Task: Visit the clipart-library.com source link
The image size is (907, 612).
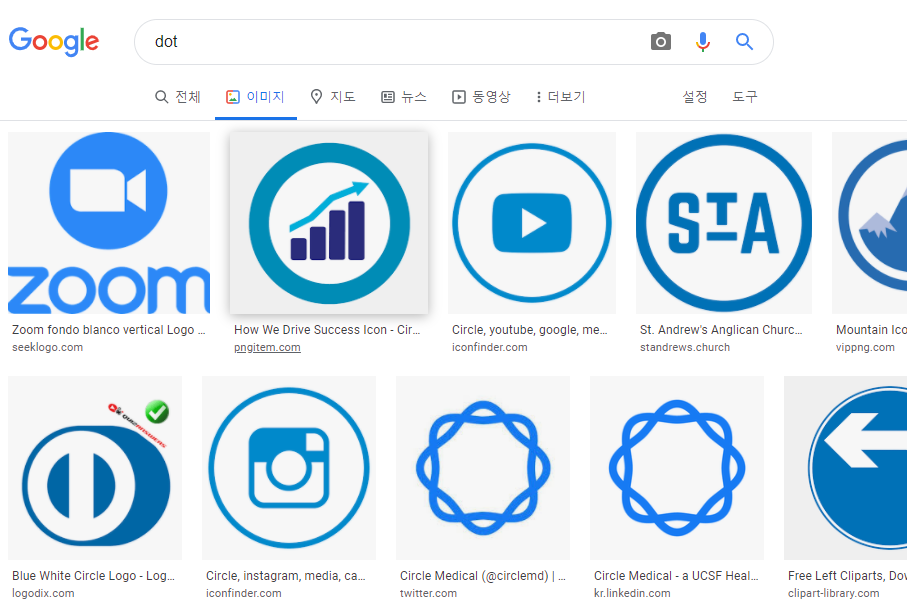Action: pos(834,593)
